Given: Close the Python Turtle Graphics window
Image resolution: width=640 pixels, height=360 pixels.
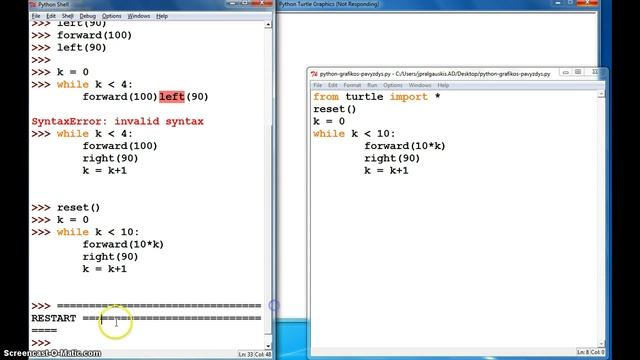Looking at the screenshot, I should pos(587,3).
